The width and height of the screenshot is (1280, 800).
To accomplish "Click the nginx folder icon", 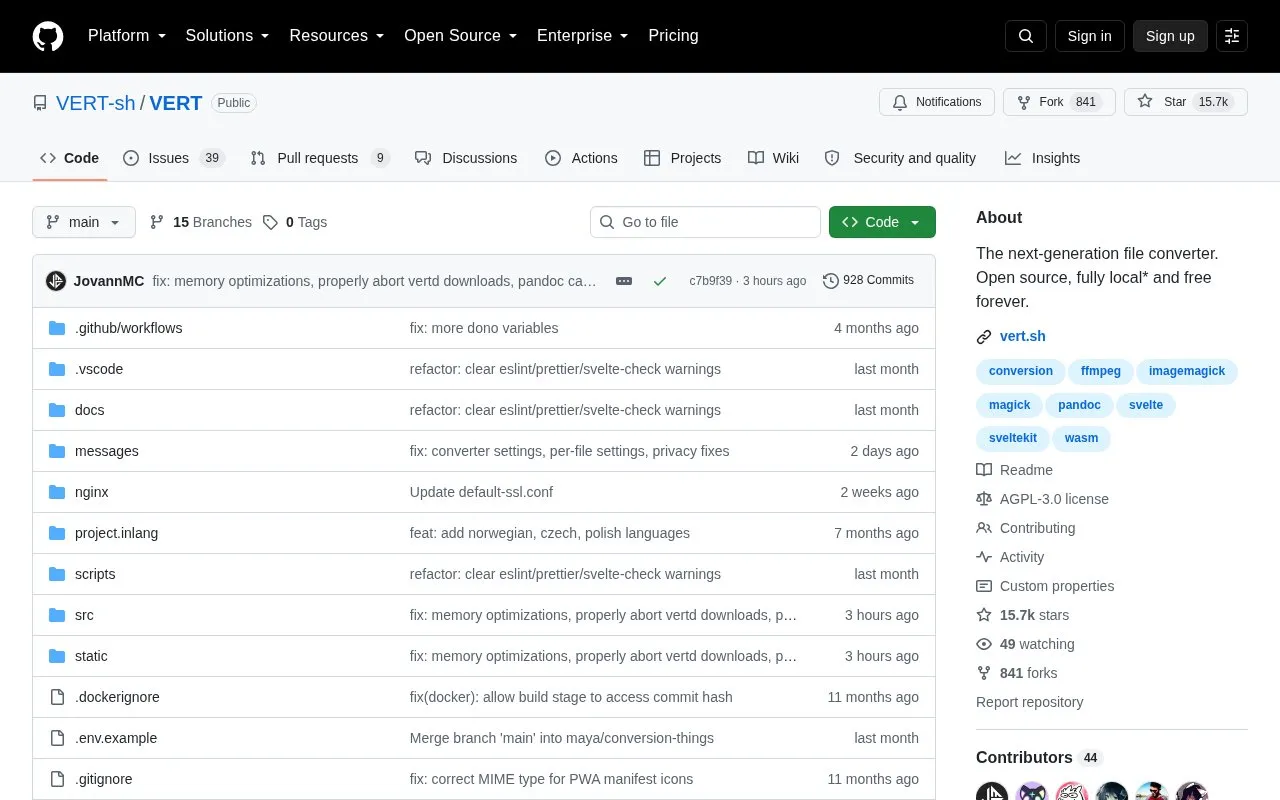I will pyautogui.click(x=57, y=492).
